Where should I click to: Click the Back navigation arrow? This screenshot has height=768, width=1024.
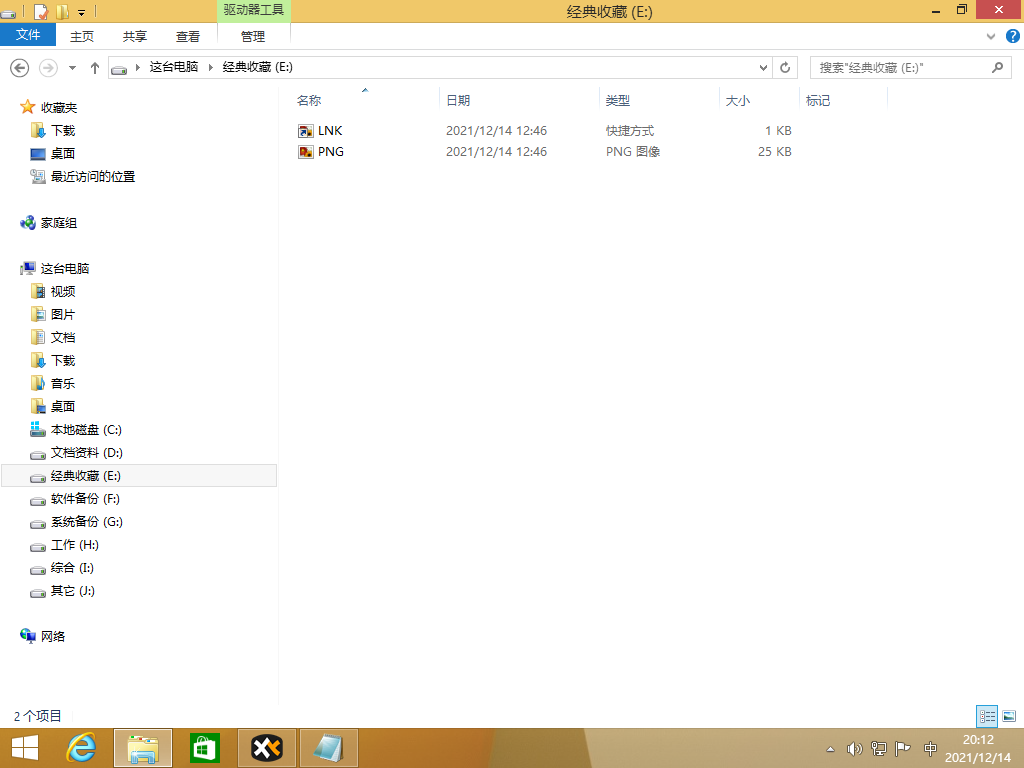point(19,67)
